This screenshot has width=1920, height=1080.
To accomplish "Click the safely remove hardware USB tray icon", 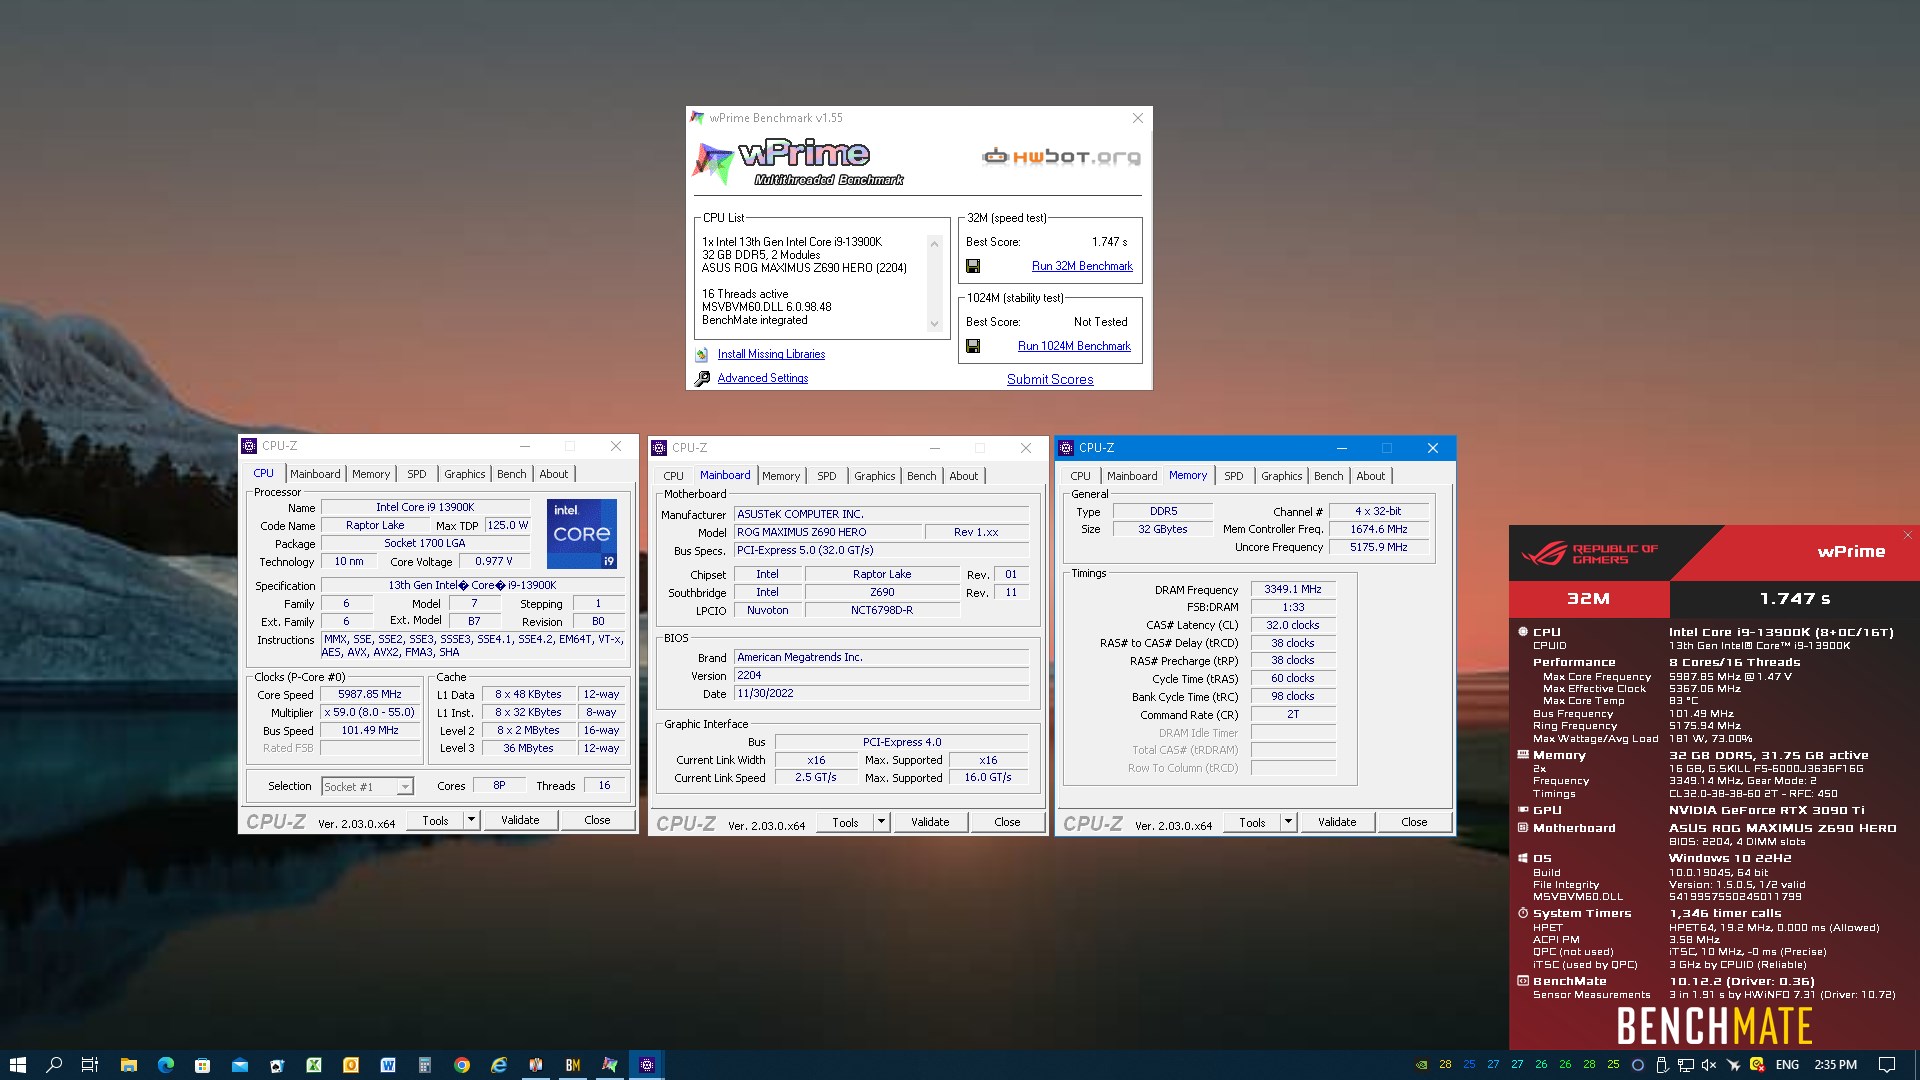I will tap(1662, 1065).
